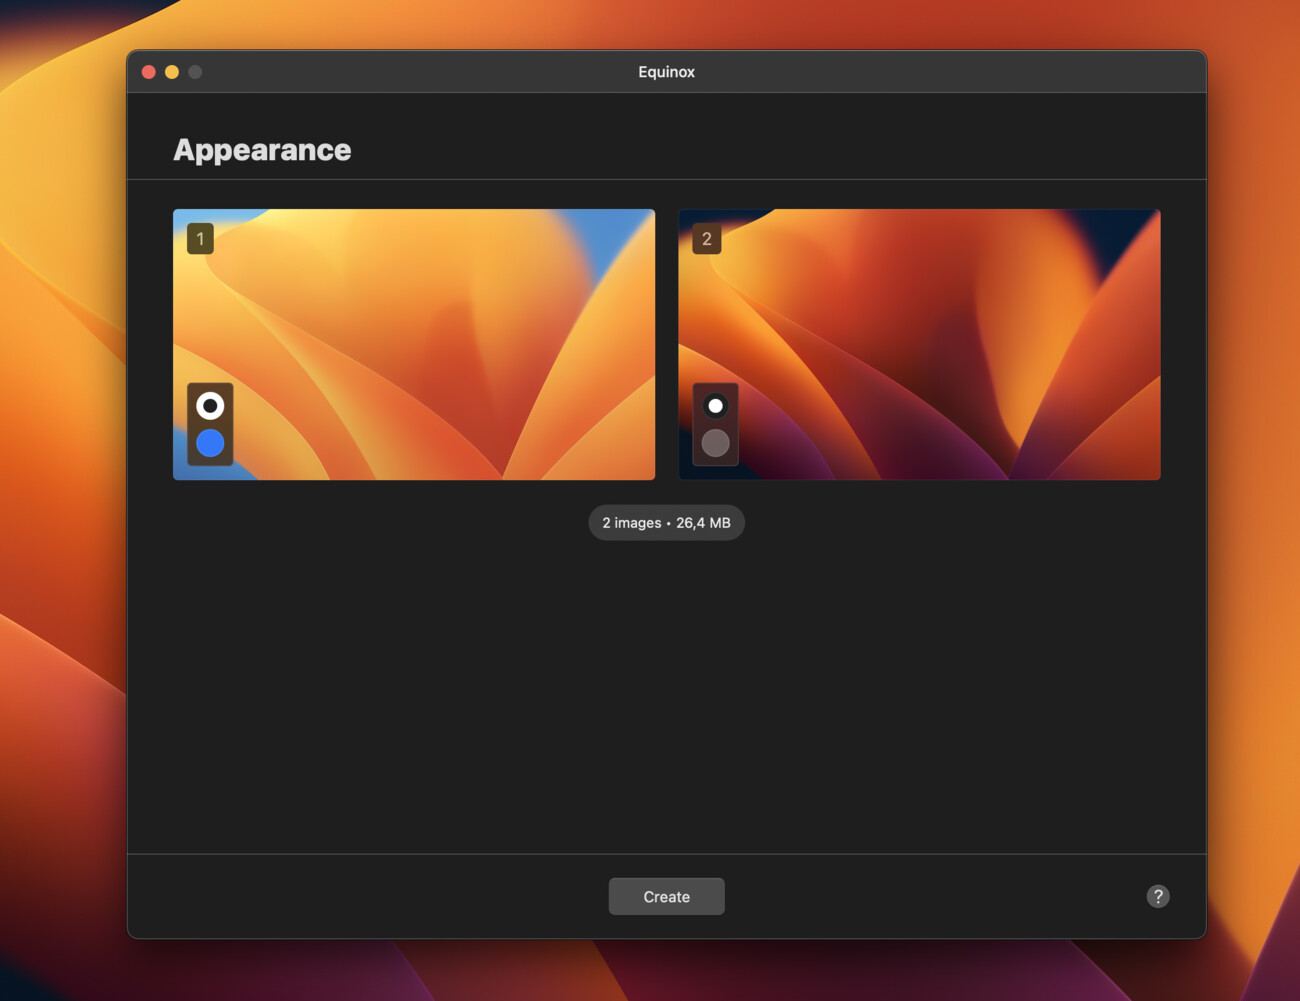
Task: Click the appearance selector pill on image 2
Action: tap(716, 424)
